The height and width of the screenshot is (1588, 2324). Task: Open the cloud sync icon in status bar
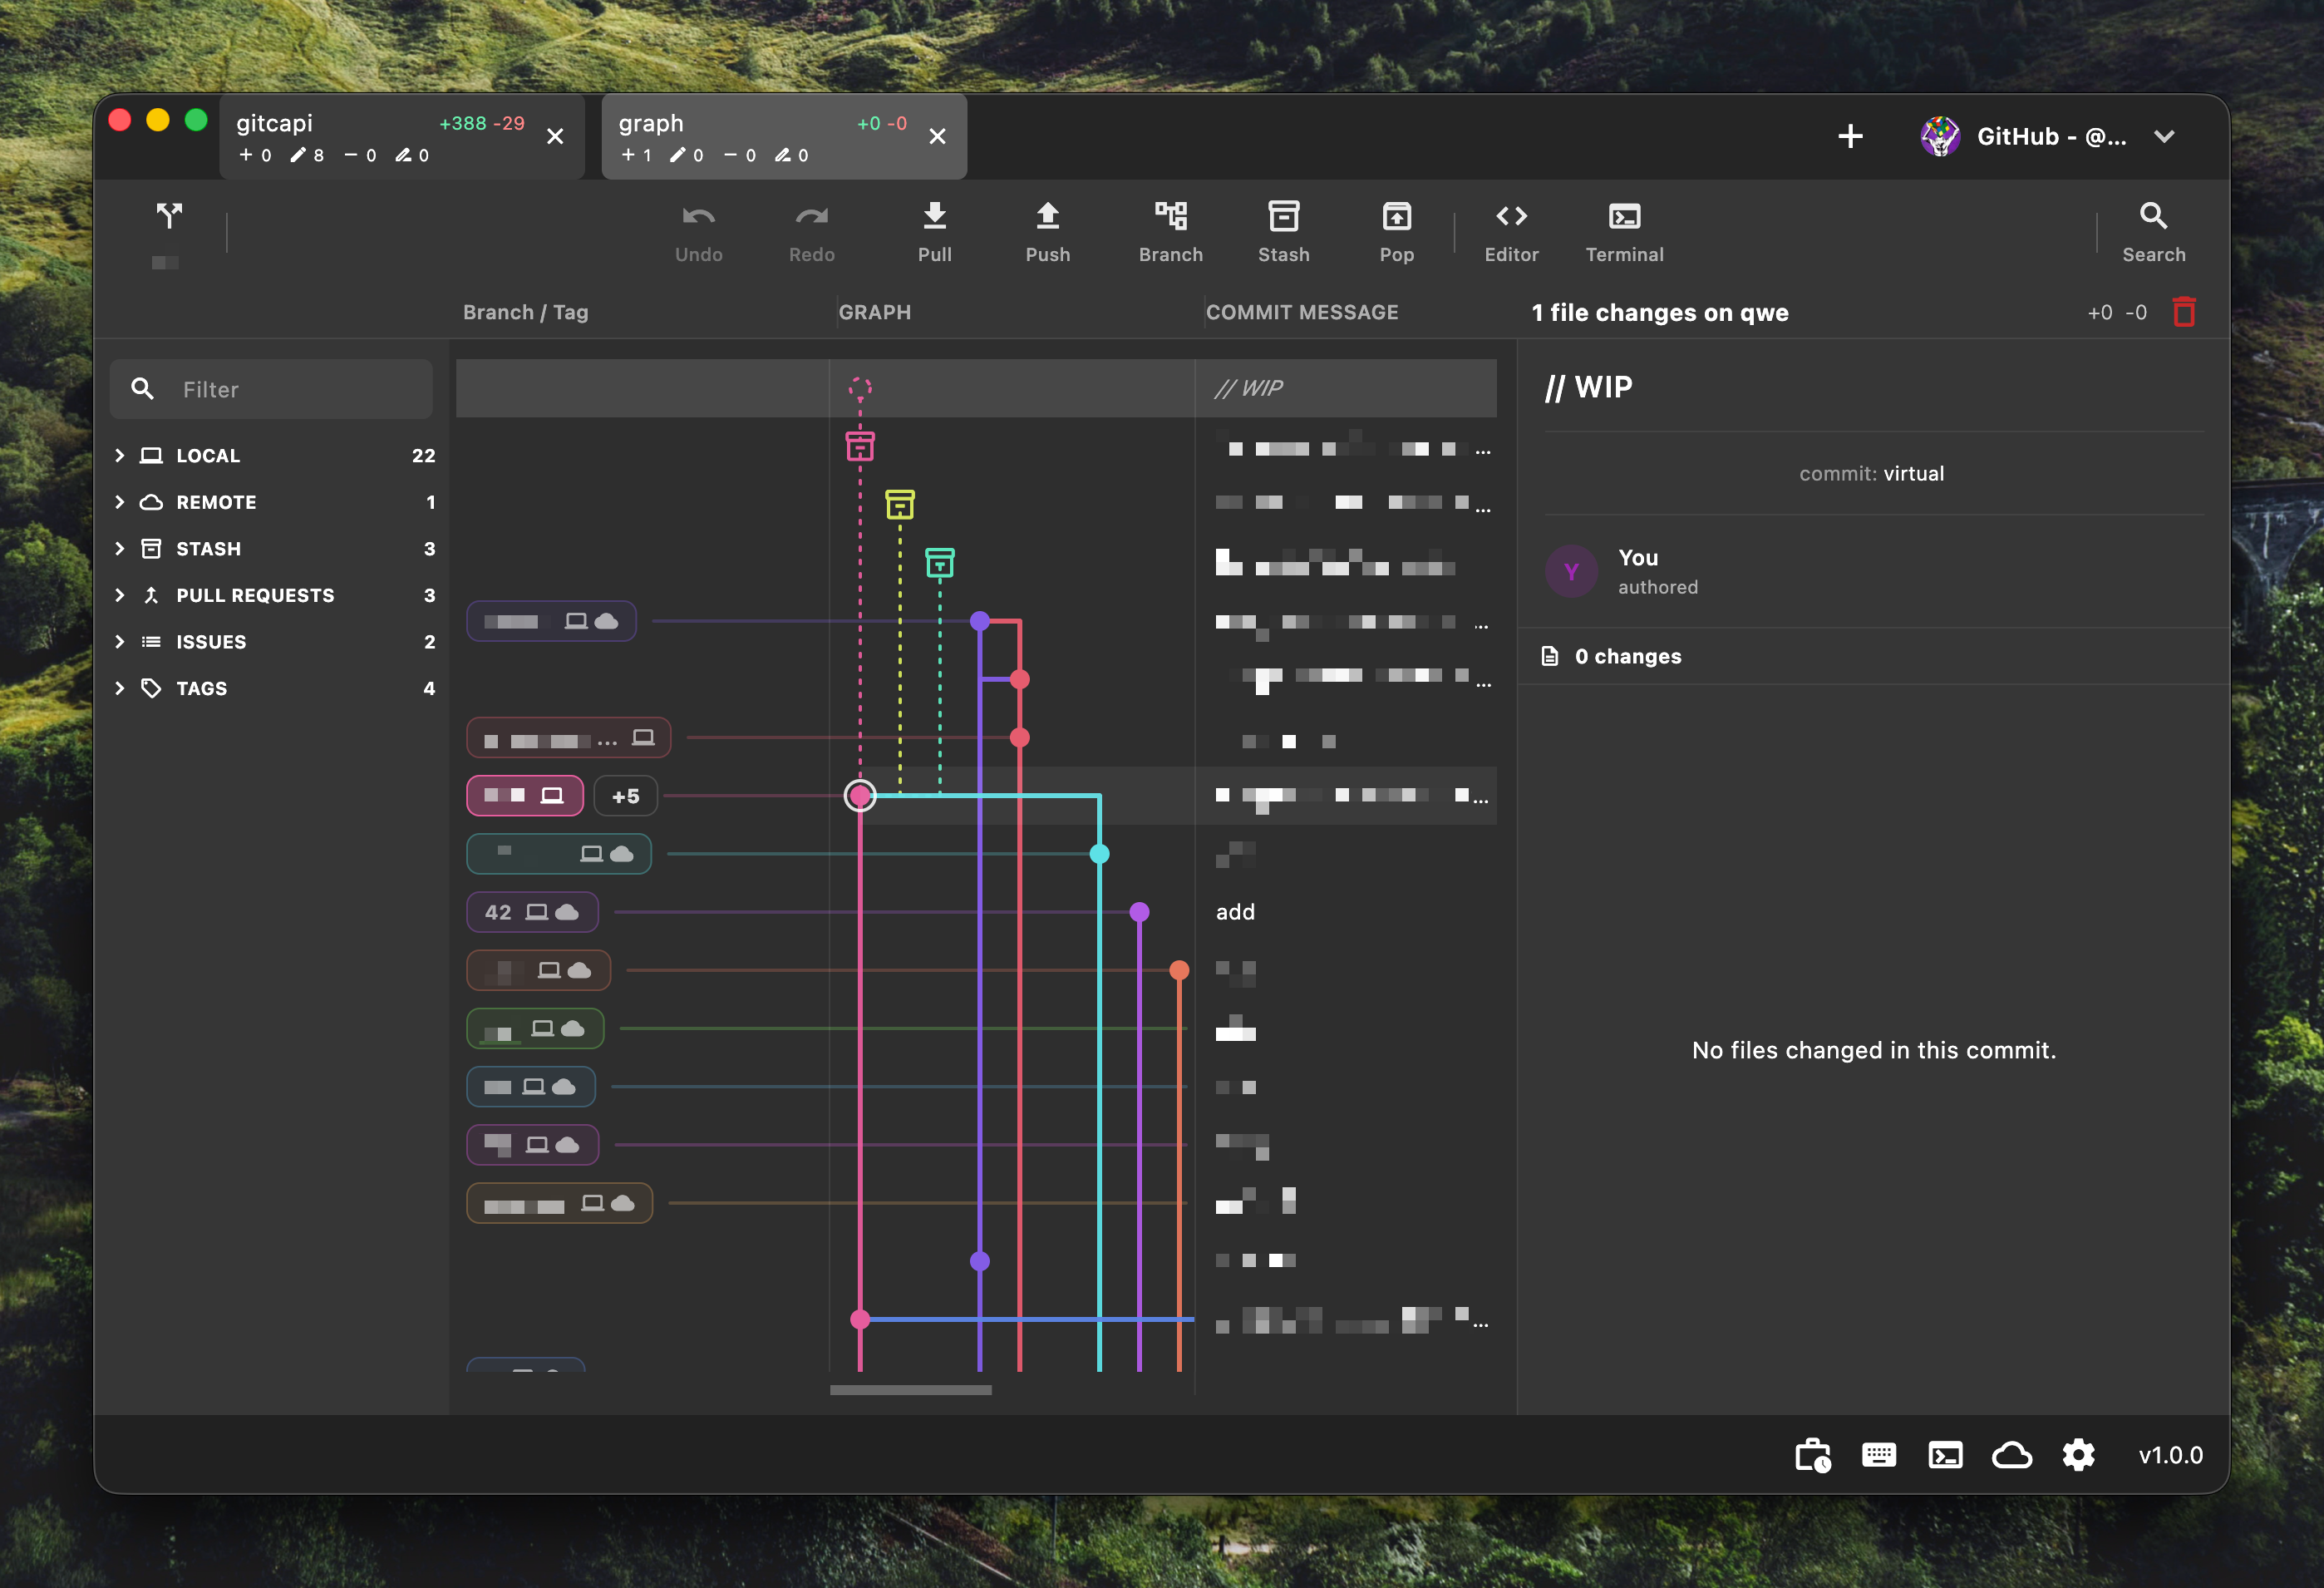(x=2011, y=1455)
